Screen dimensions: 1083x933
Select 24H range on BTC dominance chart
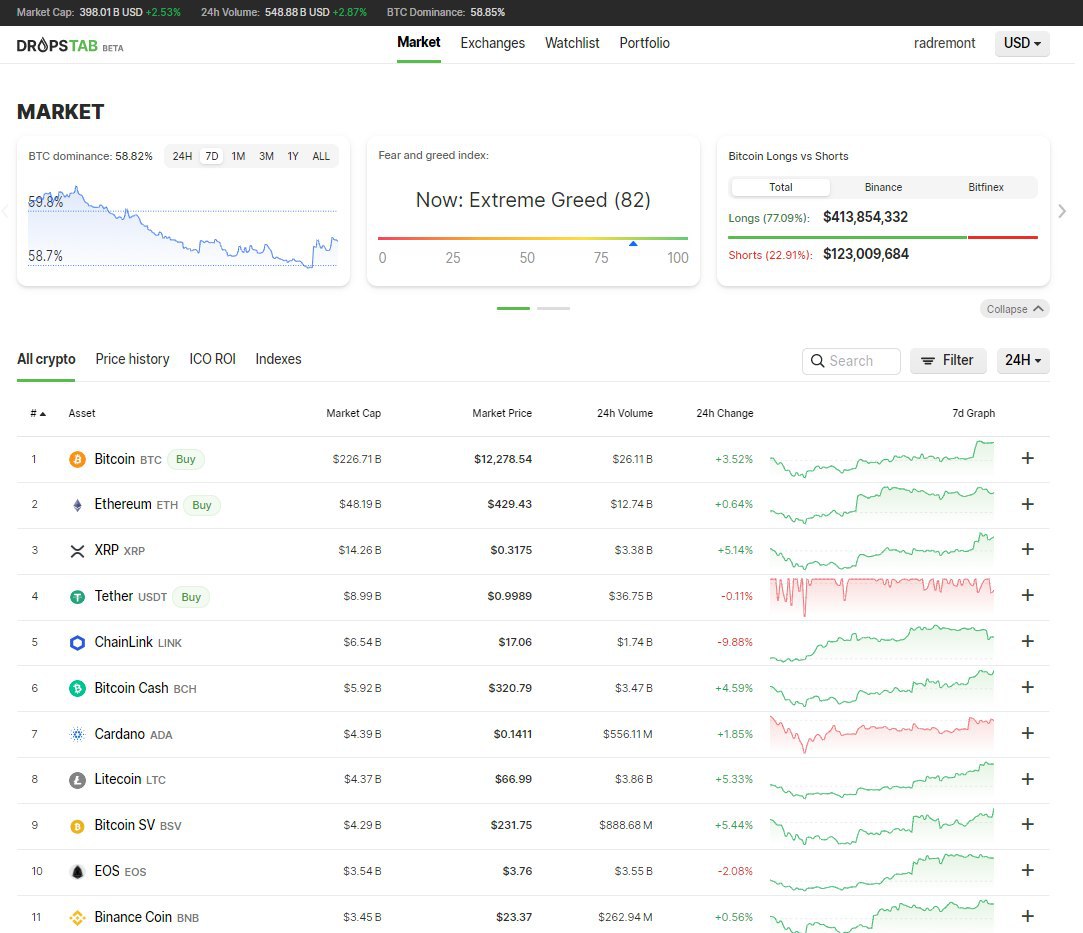click(182, 156)
